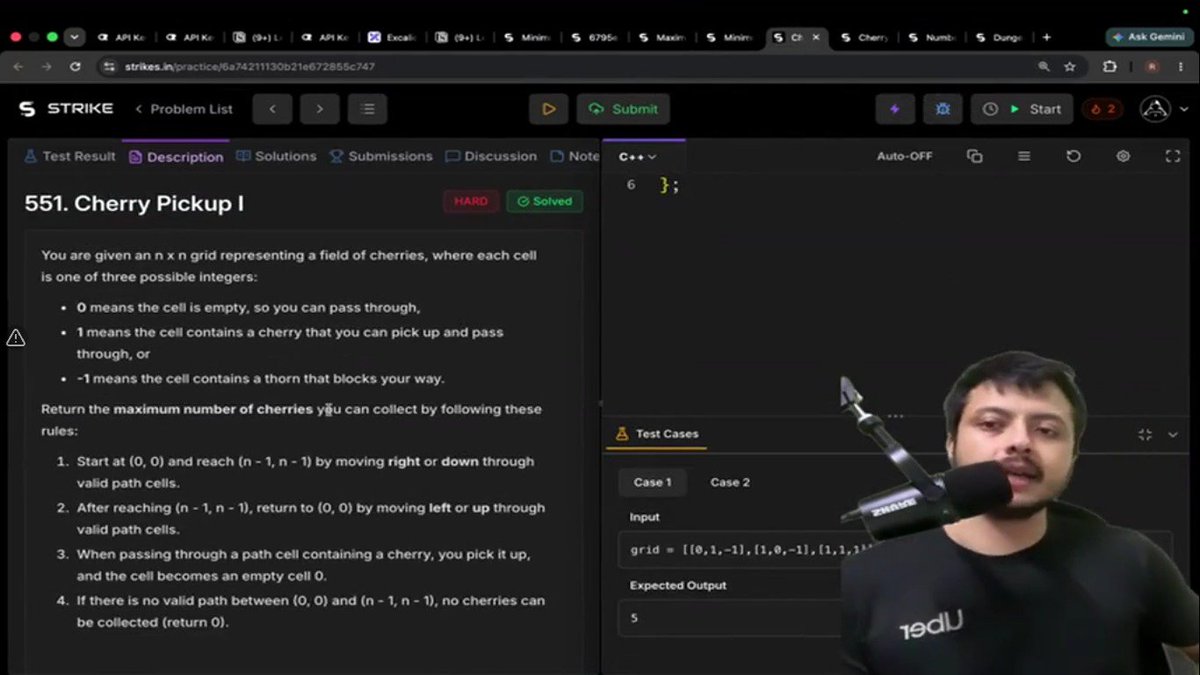Toggle the Auto-OFF setting
The width and height of the screenshot is (1200, 675).
click(904, 156)
